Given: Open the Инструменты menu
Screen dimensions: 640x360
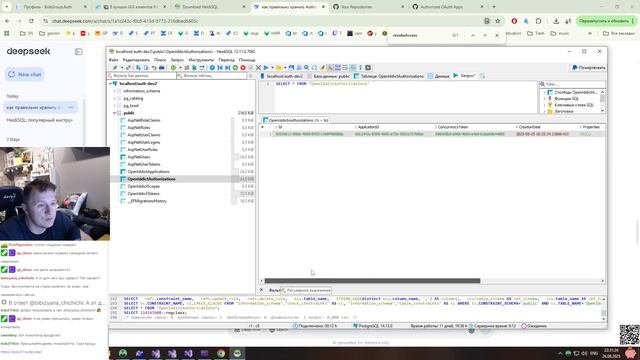Looking at the screenshot, I should point(201,60).
